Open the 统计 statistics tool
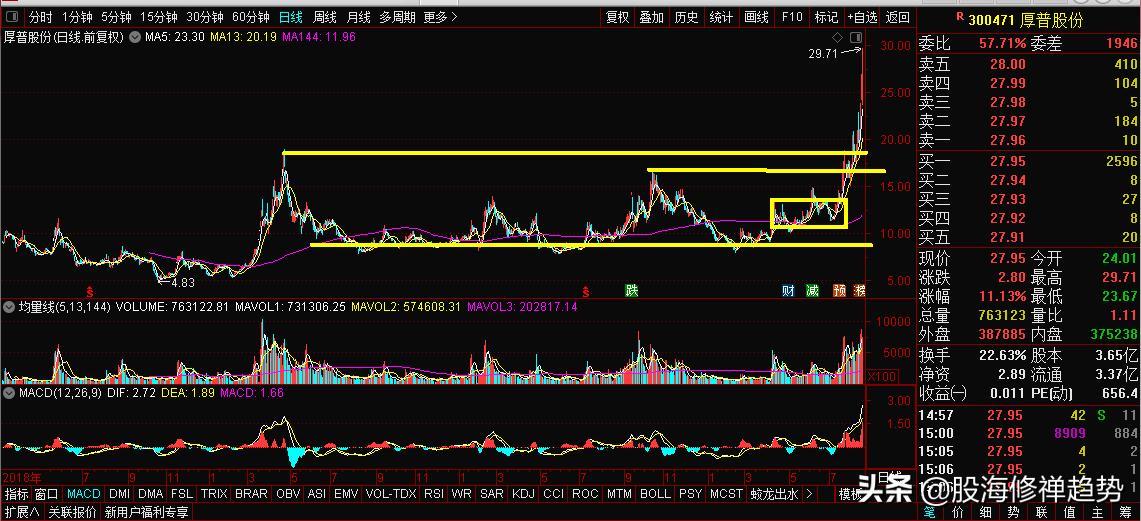The width and height of the screenshot is (1141, 521). point(721,17)
